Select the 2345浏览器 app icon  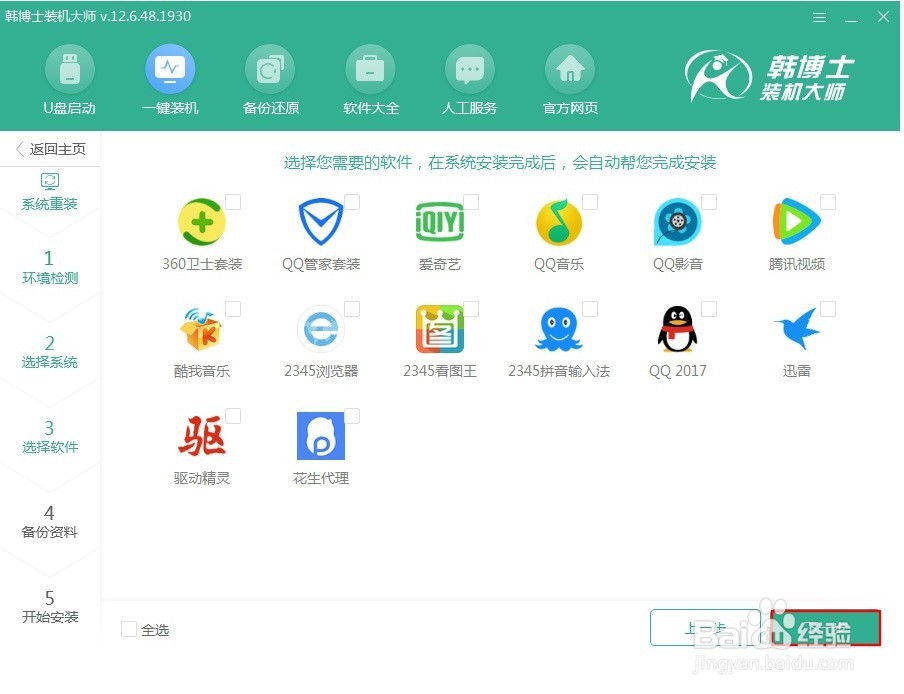coord(321,330)
